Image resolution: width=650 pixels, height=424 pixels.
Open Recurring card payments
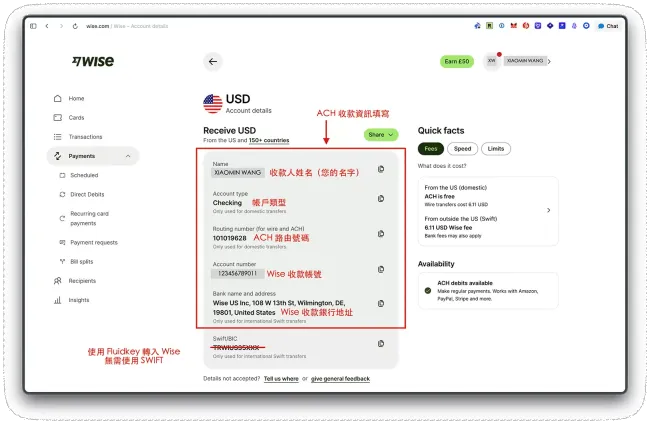pos(89,218)
